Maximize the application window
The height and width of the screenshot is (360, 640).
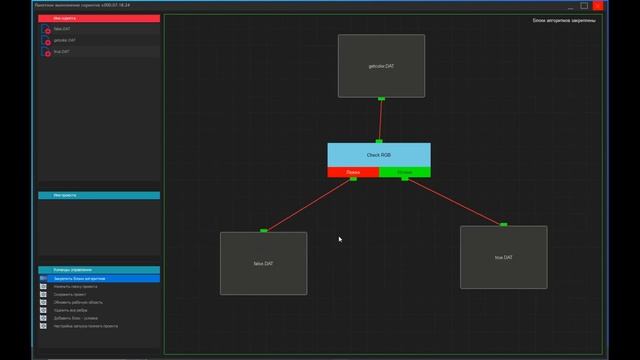584,5
